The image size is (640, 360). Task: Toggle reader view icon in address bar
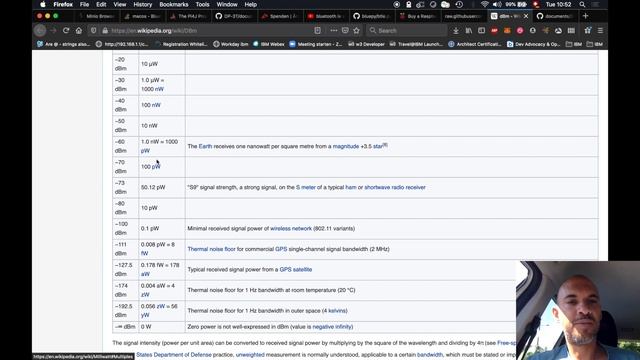[317, 31]
